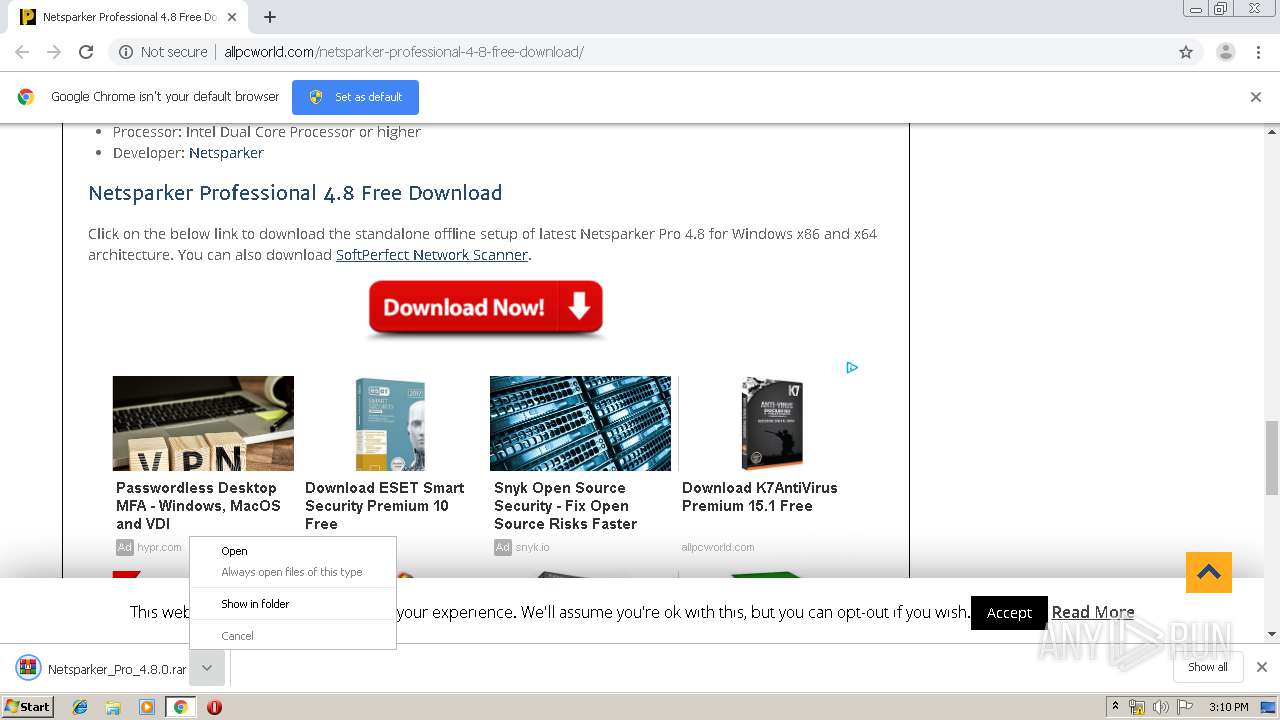Launch Internet Explorer from the taskbar
The height and width of the screenshot is (720, 1280).
point(80,707)
